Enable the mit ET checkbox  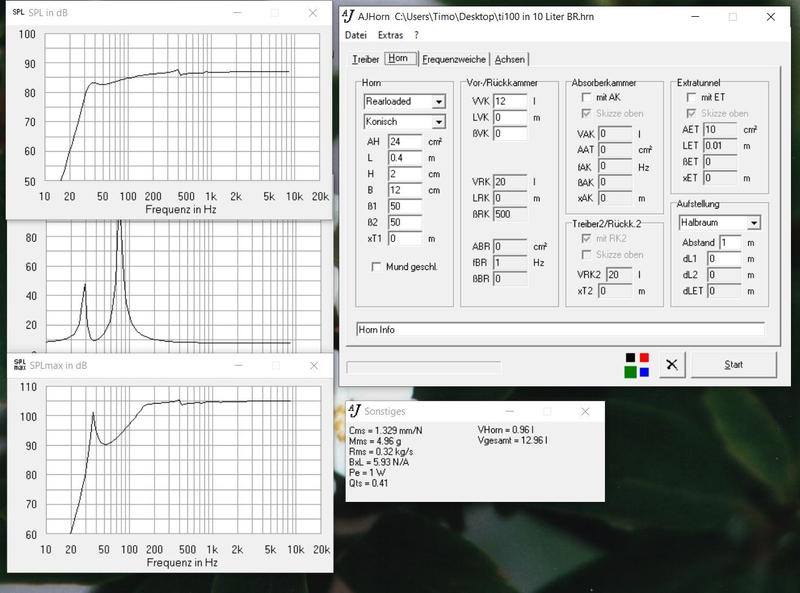click(x=692, y=97)
